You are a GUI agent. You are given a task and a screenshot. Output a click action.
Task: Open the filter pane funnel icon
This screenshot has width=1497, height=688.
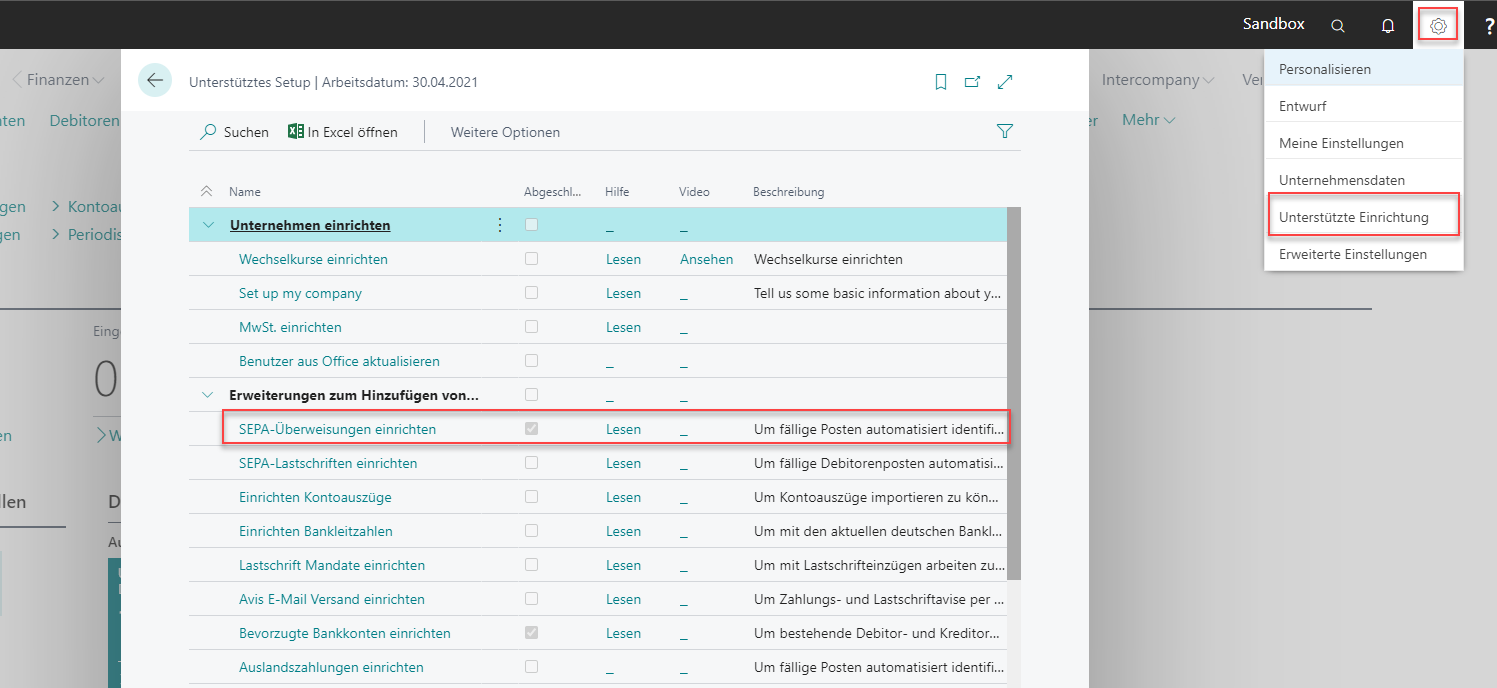click(1005, 131)
